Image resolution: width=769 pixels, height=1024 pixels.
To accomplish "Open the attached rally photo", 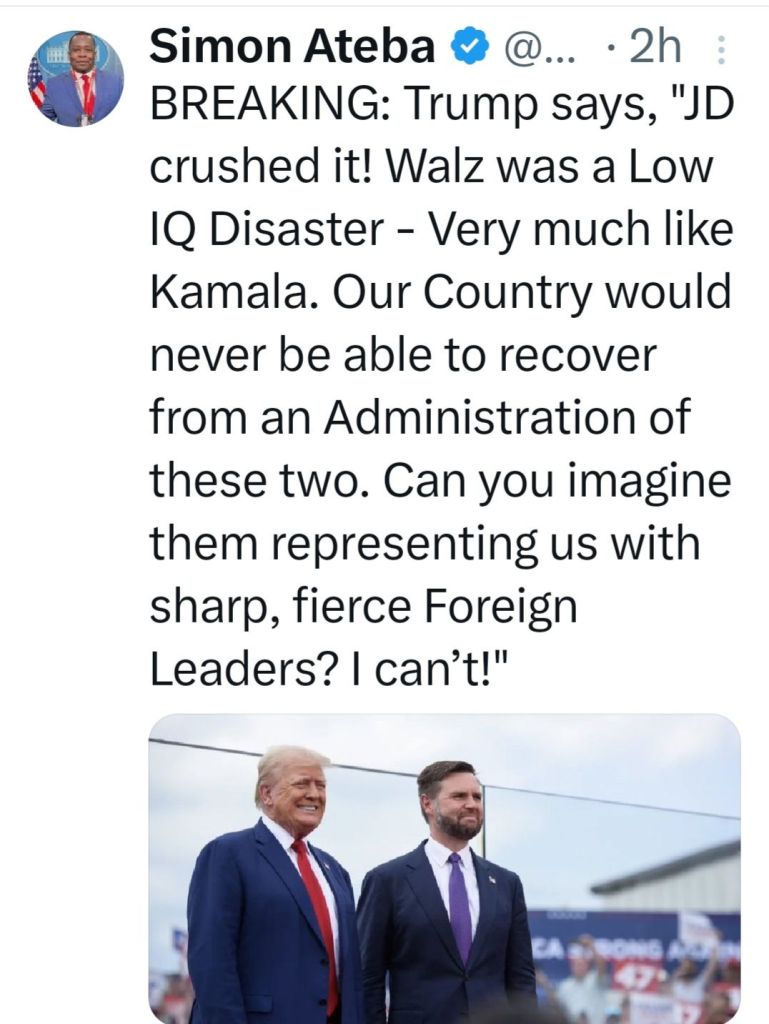I will click(x=444, y=868).
